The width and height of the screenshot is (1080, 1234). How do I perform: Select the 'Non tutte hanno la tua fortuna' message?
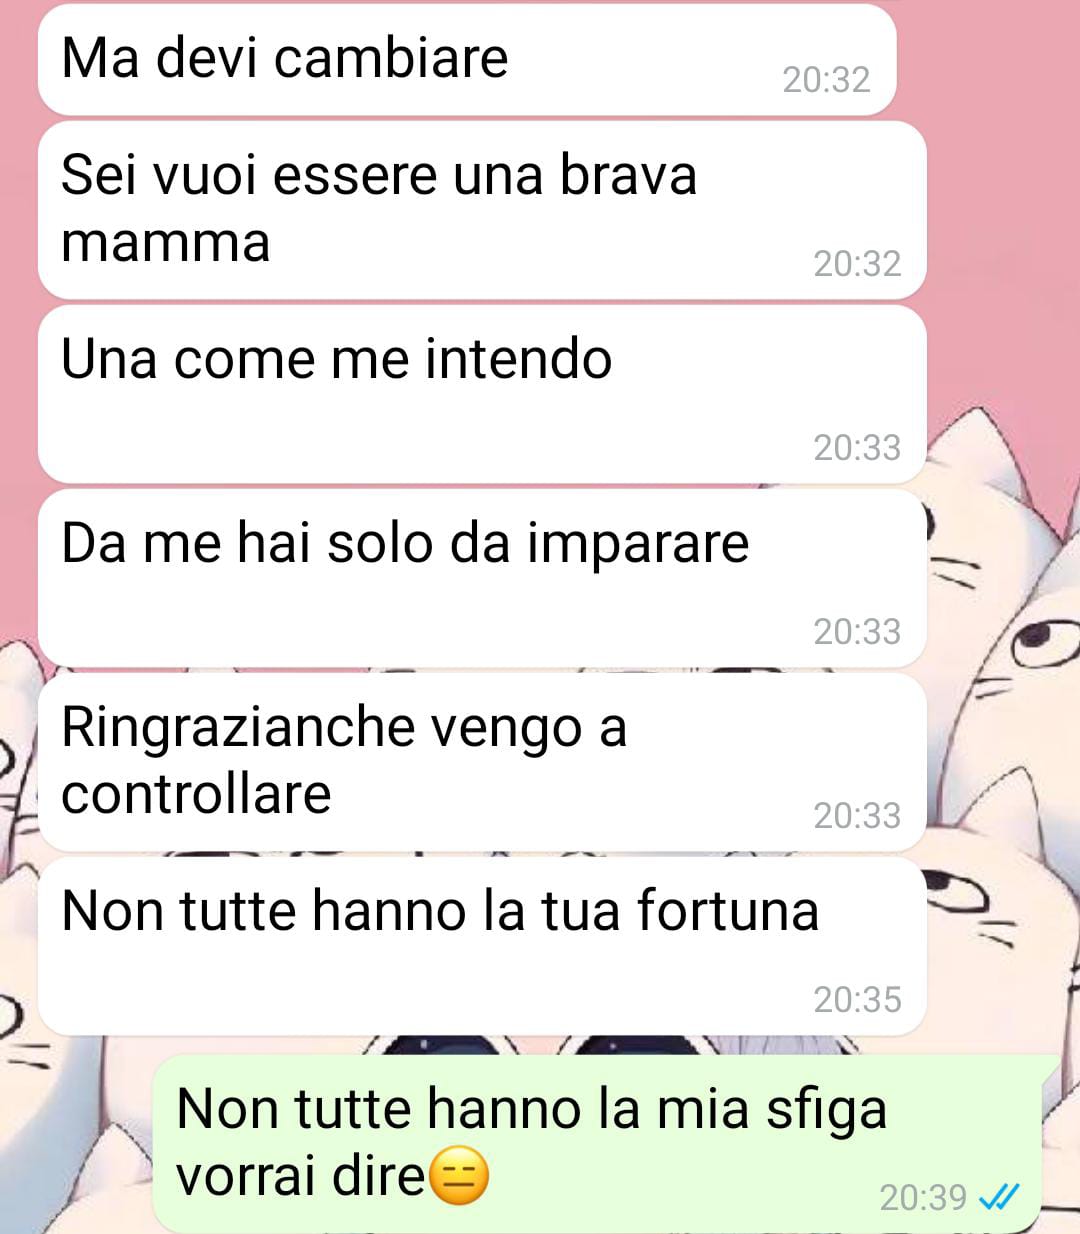coord(482,946)
